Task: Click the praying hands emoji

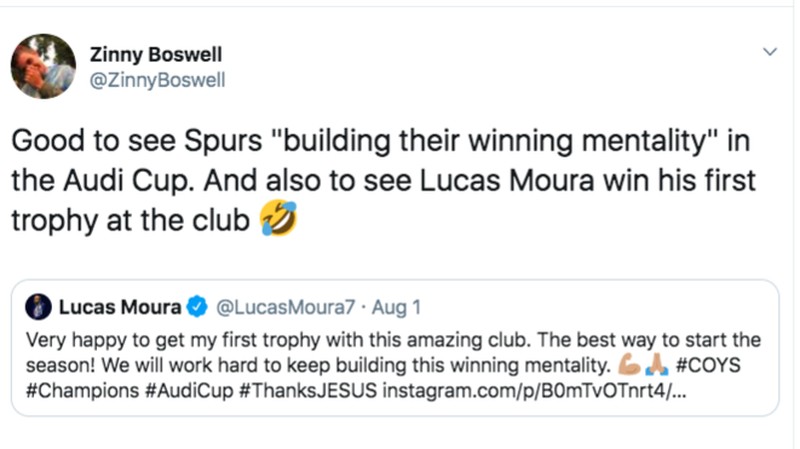Action: (x=658, y=364)
